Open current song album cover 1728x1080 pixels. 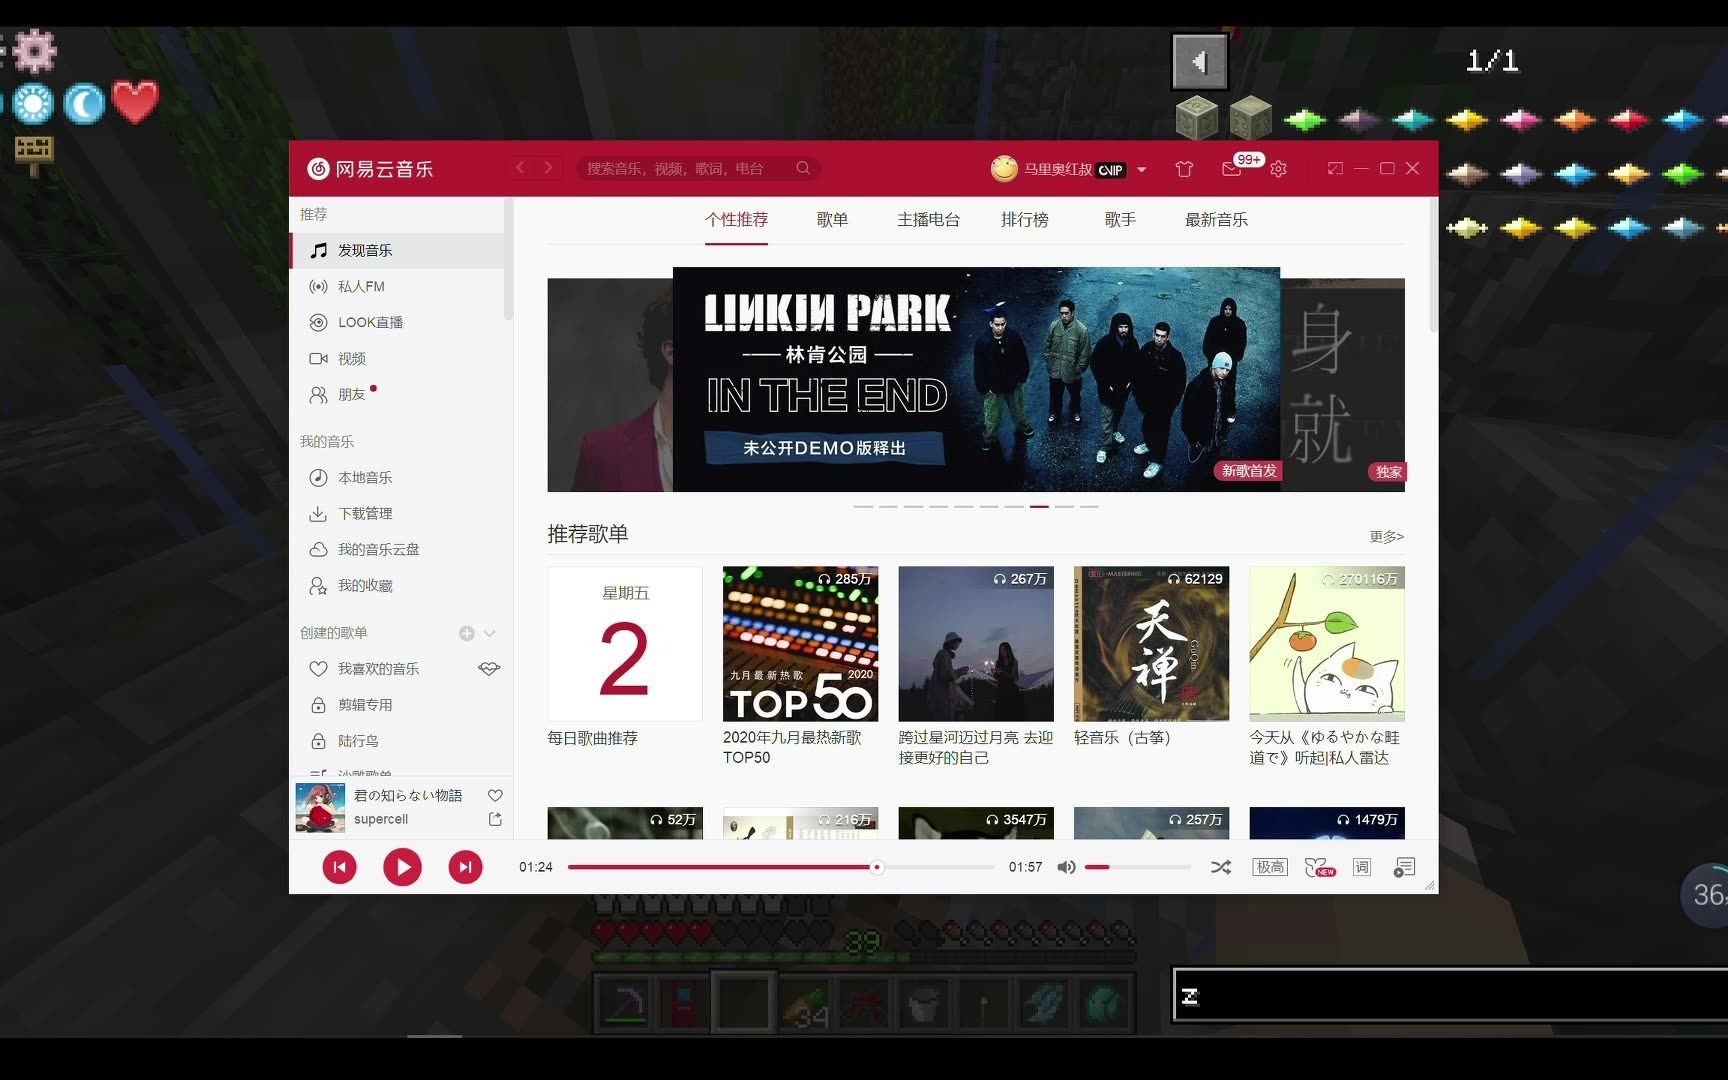[x=320, y=808]
